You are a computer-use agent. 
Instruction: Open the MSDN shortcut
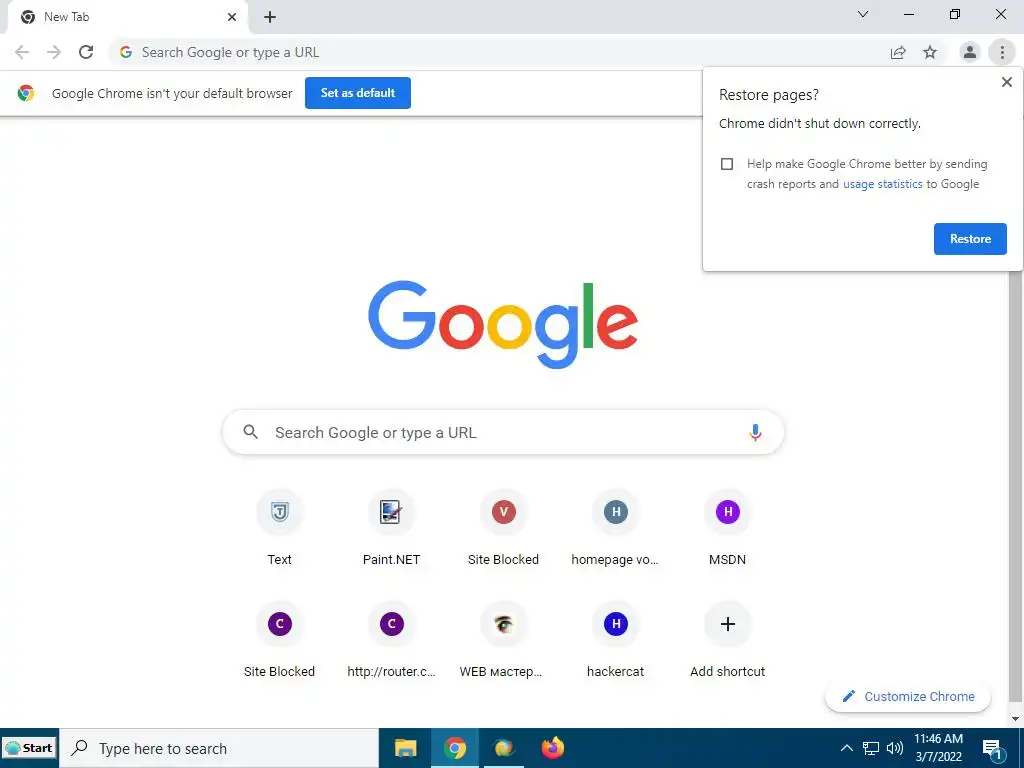click(x=728, y=528)
